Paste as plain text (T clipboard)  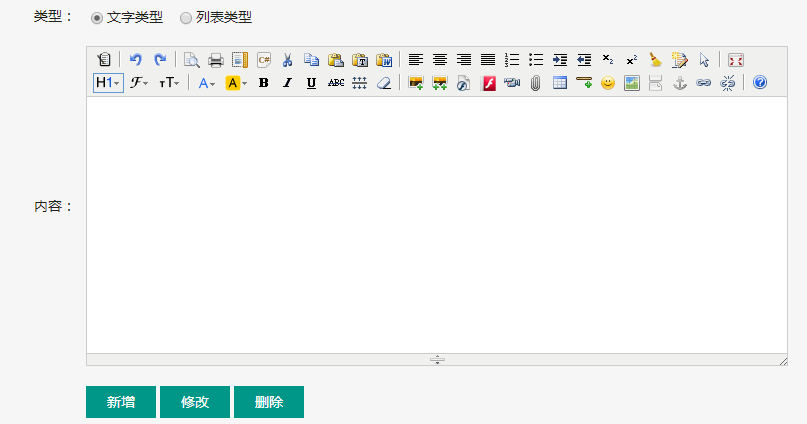pos(360,60)
